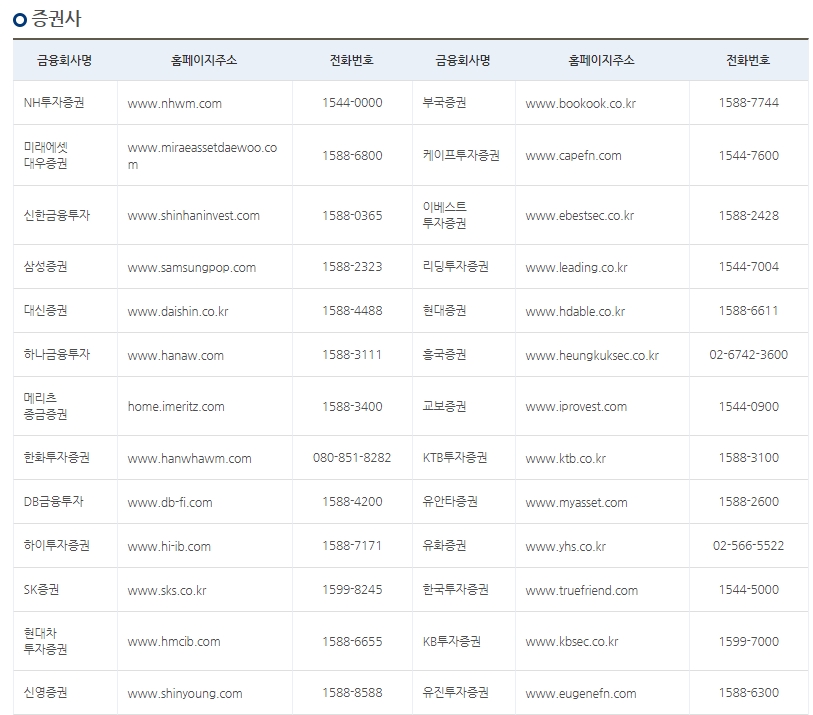813x715 pixels.
Task: Click www.db-fi.com address
Action: 170,503
